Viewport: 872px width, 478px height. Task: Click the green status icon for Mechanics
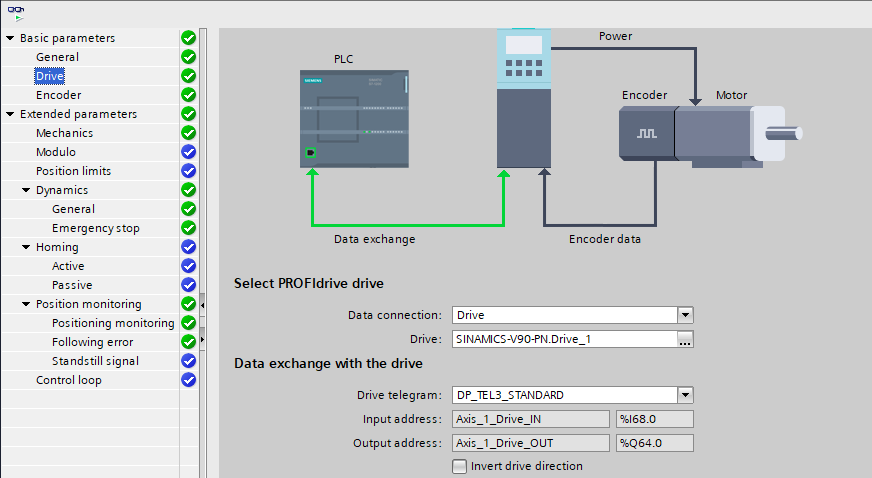[189, 133]
